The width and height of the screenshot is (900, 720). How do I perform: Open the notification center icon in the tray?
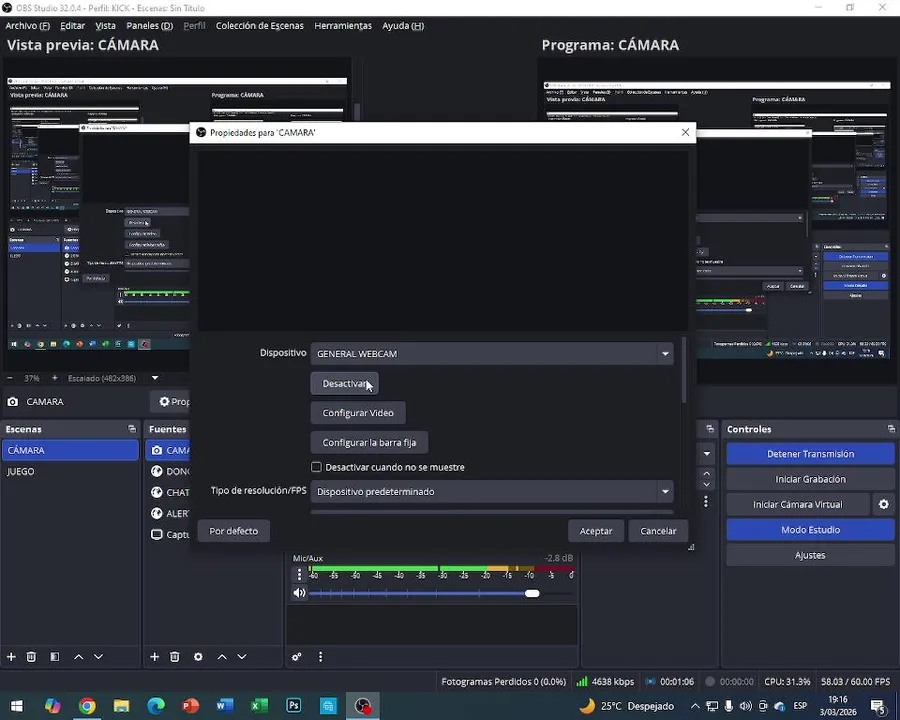[879, 706]
